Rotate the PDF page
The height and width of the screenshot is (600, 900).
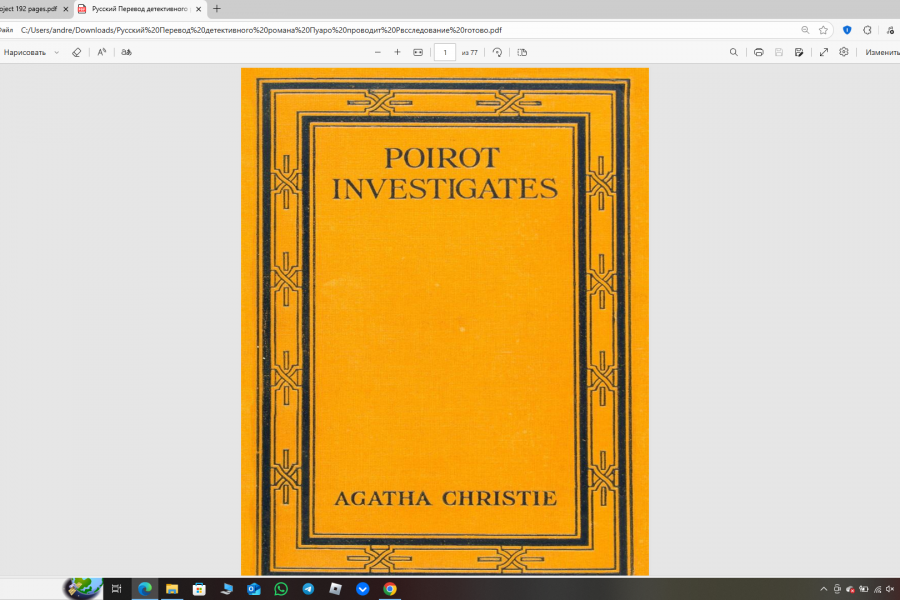pos(497,52)
